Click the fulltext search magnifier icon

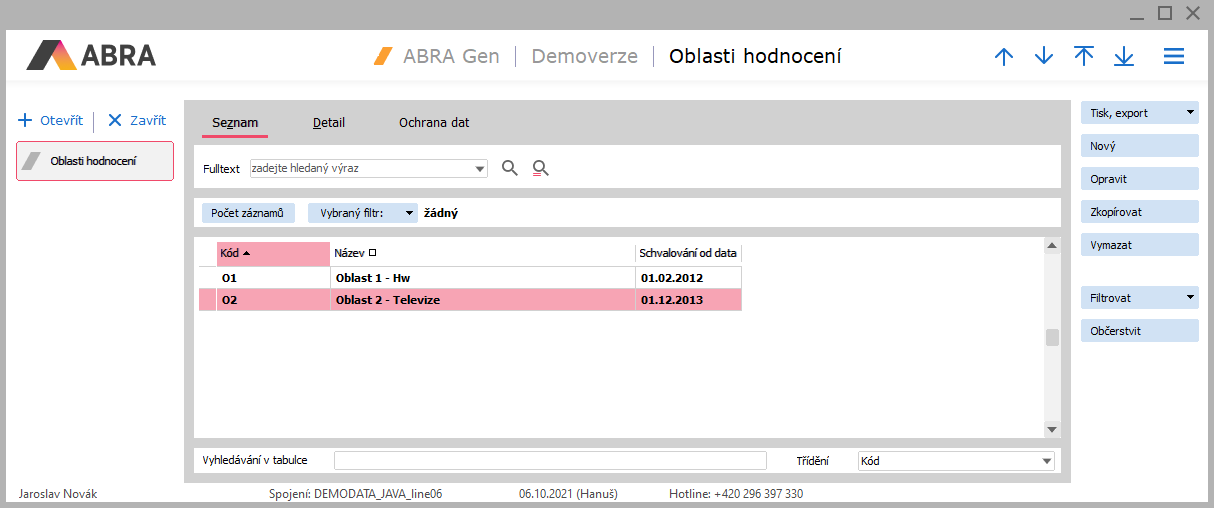(510, 168)
